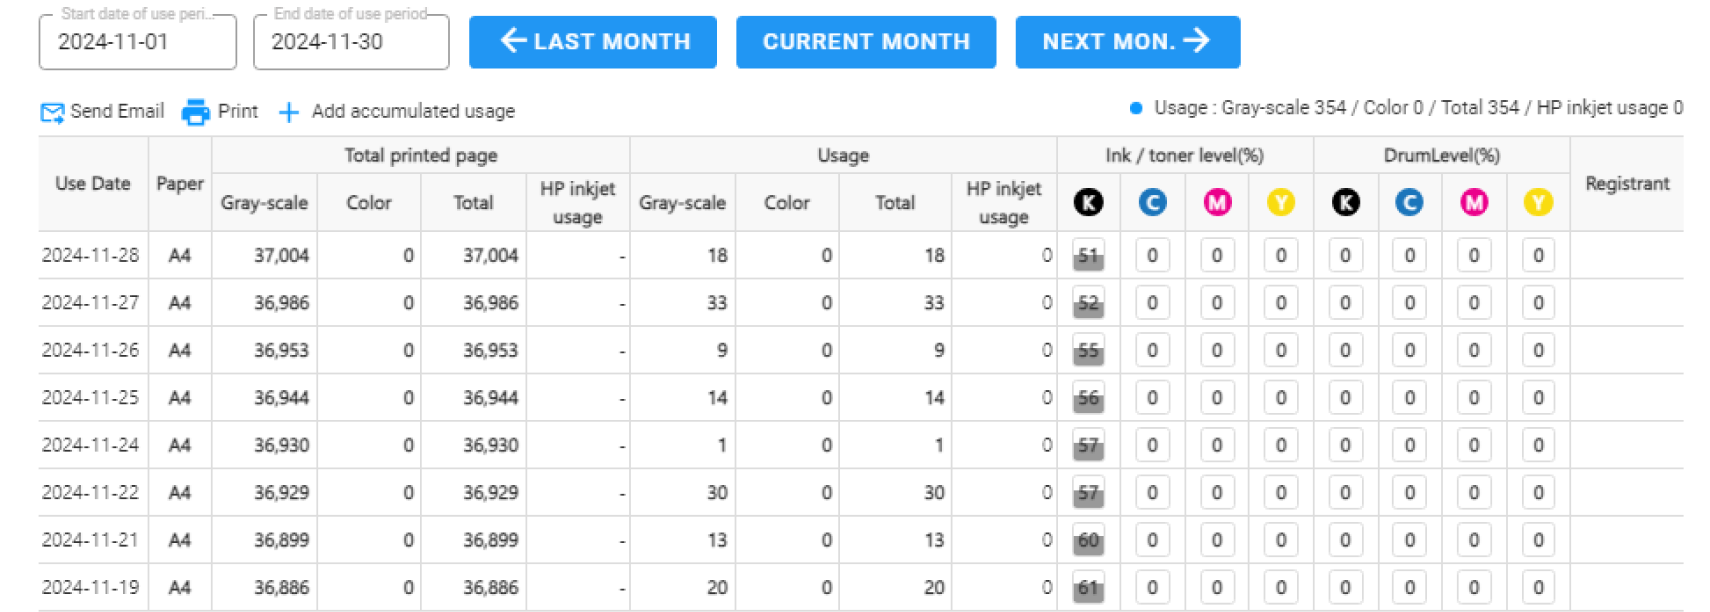The width and height of the screenshot is (1710, 612).
Task: Click the black K drum level icon
Action: 1345,203
